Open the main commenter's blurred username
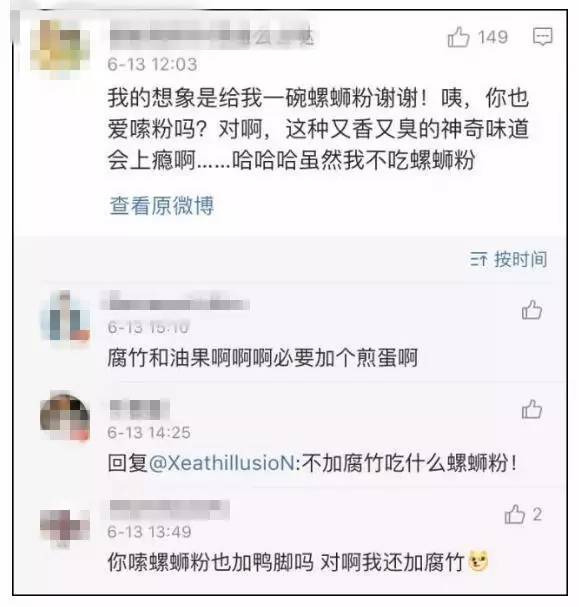Viewport: 579px width, 607px height. coord(211,38)
